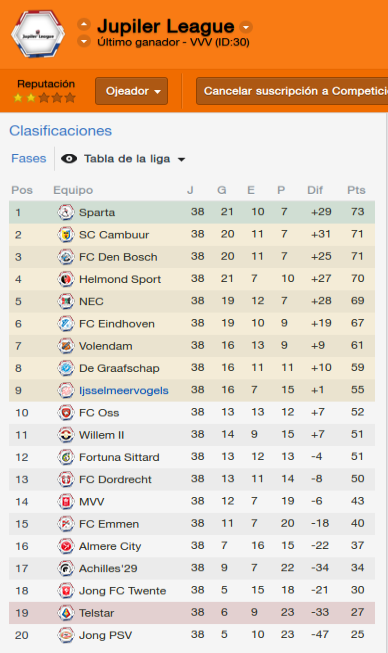The height and width of the screenshot is (653, 388).
Task: Click the Jupiler League hexagon logo
Action: (38, 35)
